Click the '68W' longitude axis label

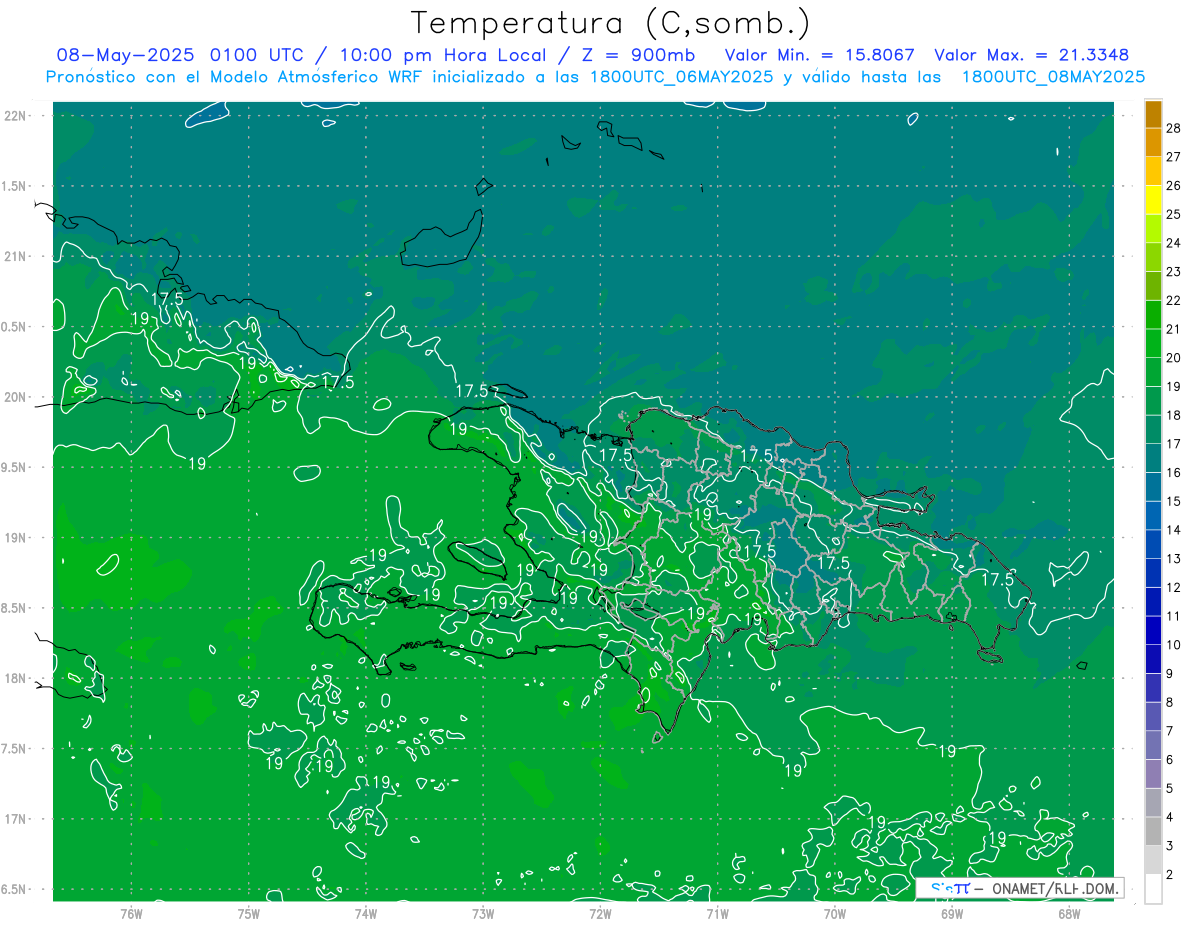[x=1069, y=913]
